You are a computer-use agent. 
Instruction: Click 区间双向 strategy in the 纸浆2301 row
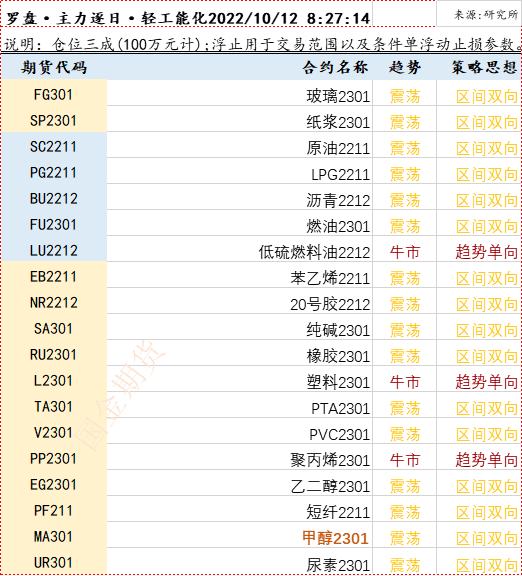pyautogui.click(x=487, y=122)
